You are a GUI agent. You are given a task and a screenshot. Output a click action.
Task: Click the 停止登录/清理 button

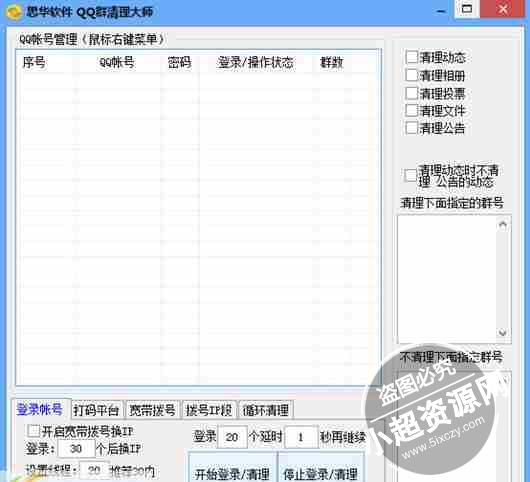pos(321,468)
